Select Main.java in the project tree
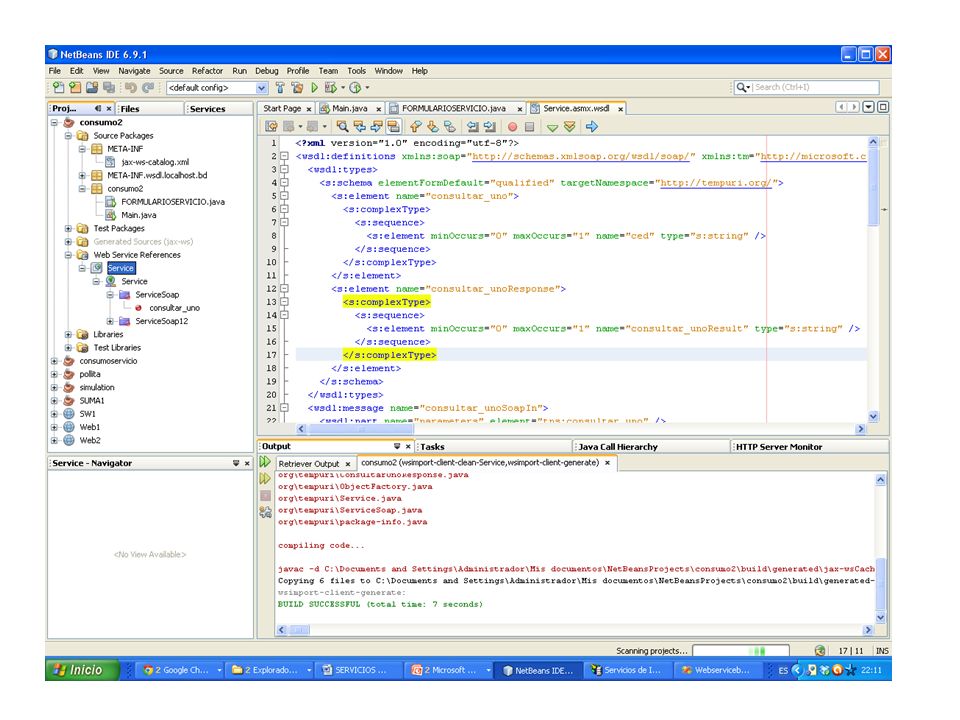Screen dimensions: 960x720 pos(138,216)
